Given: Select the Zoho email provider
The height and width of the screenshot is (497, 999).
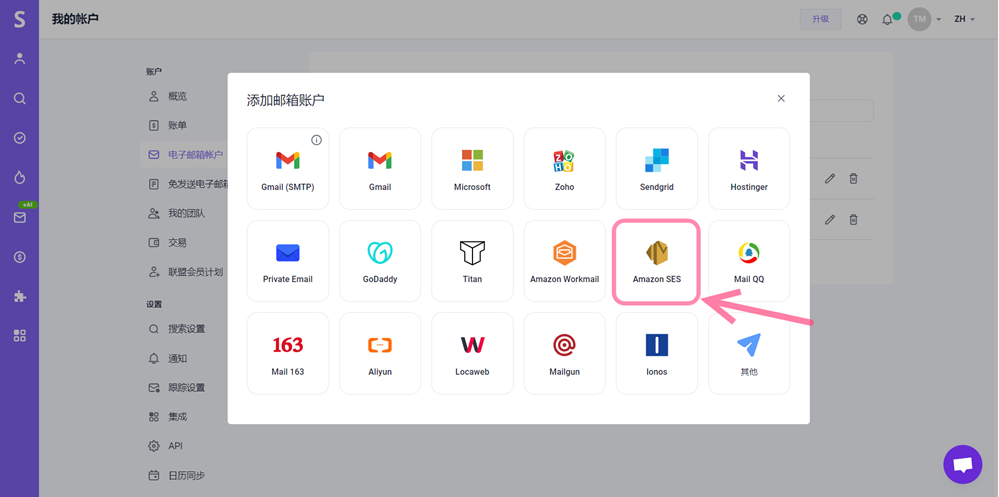Looking at the screenshot, I should click(564, 168).
